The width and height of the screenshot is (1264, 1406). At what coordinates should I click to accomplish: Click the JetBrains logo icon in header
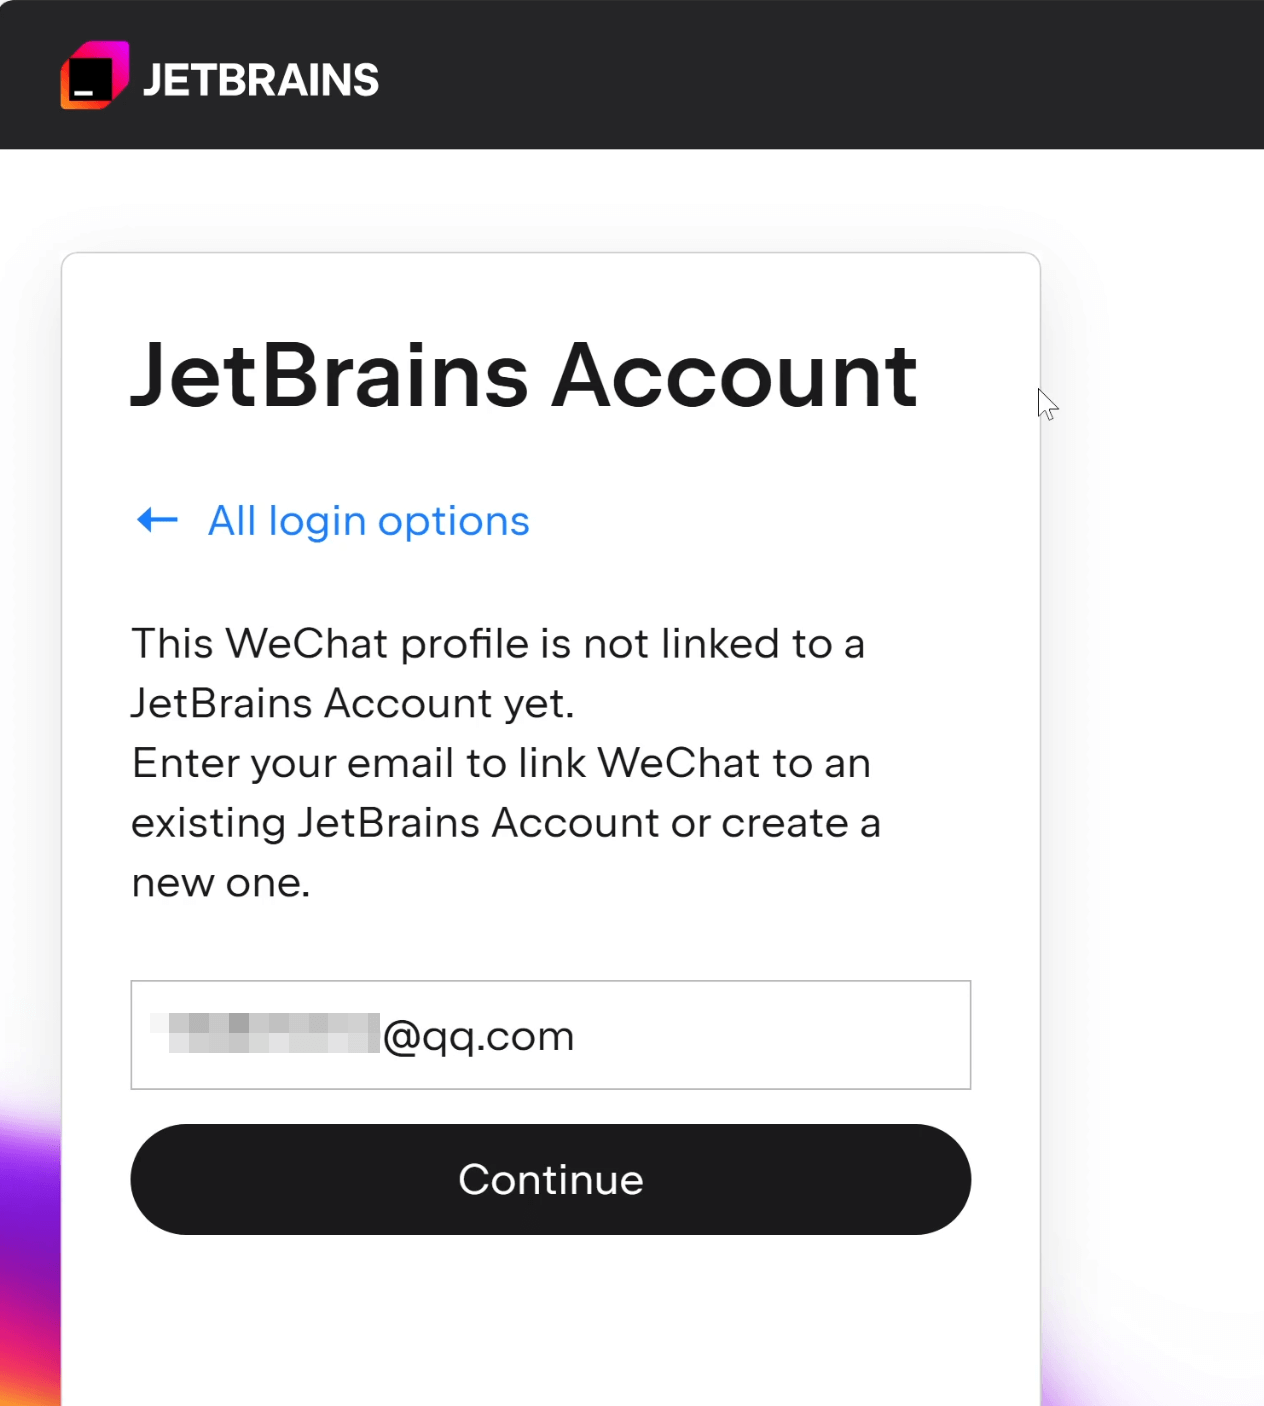[94, 75]
